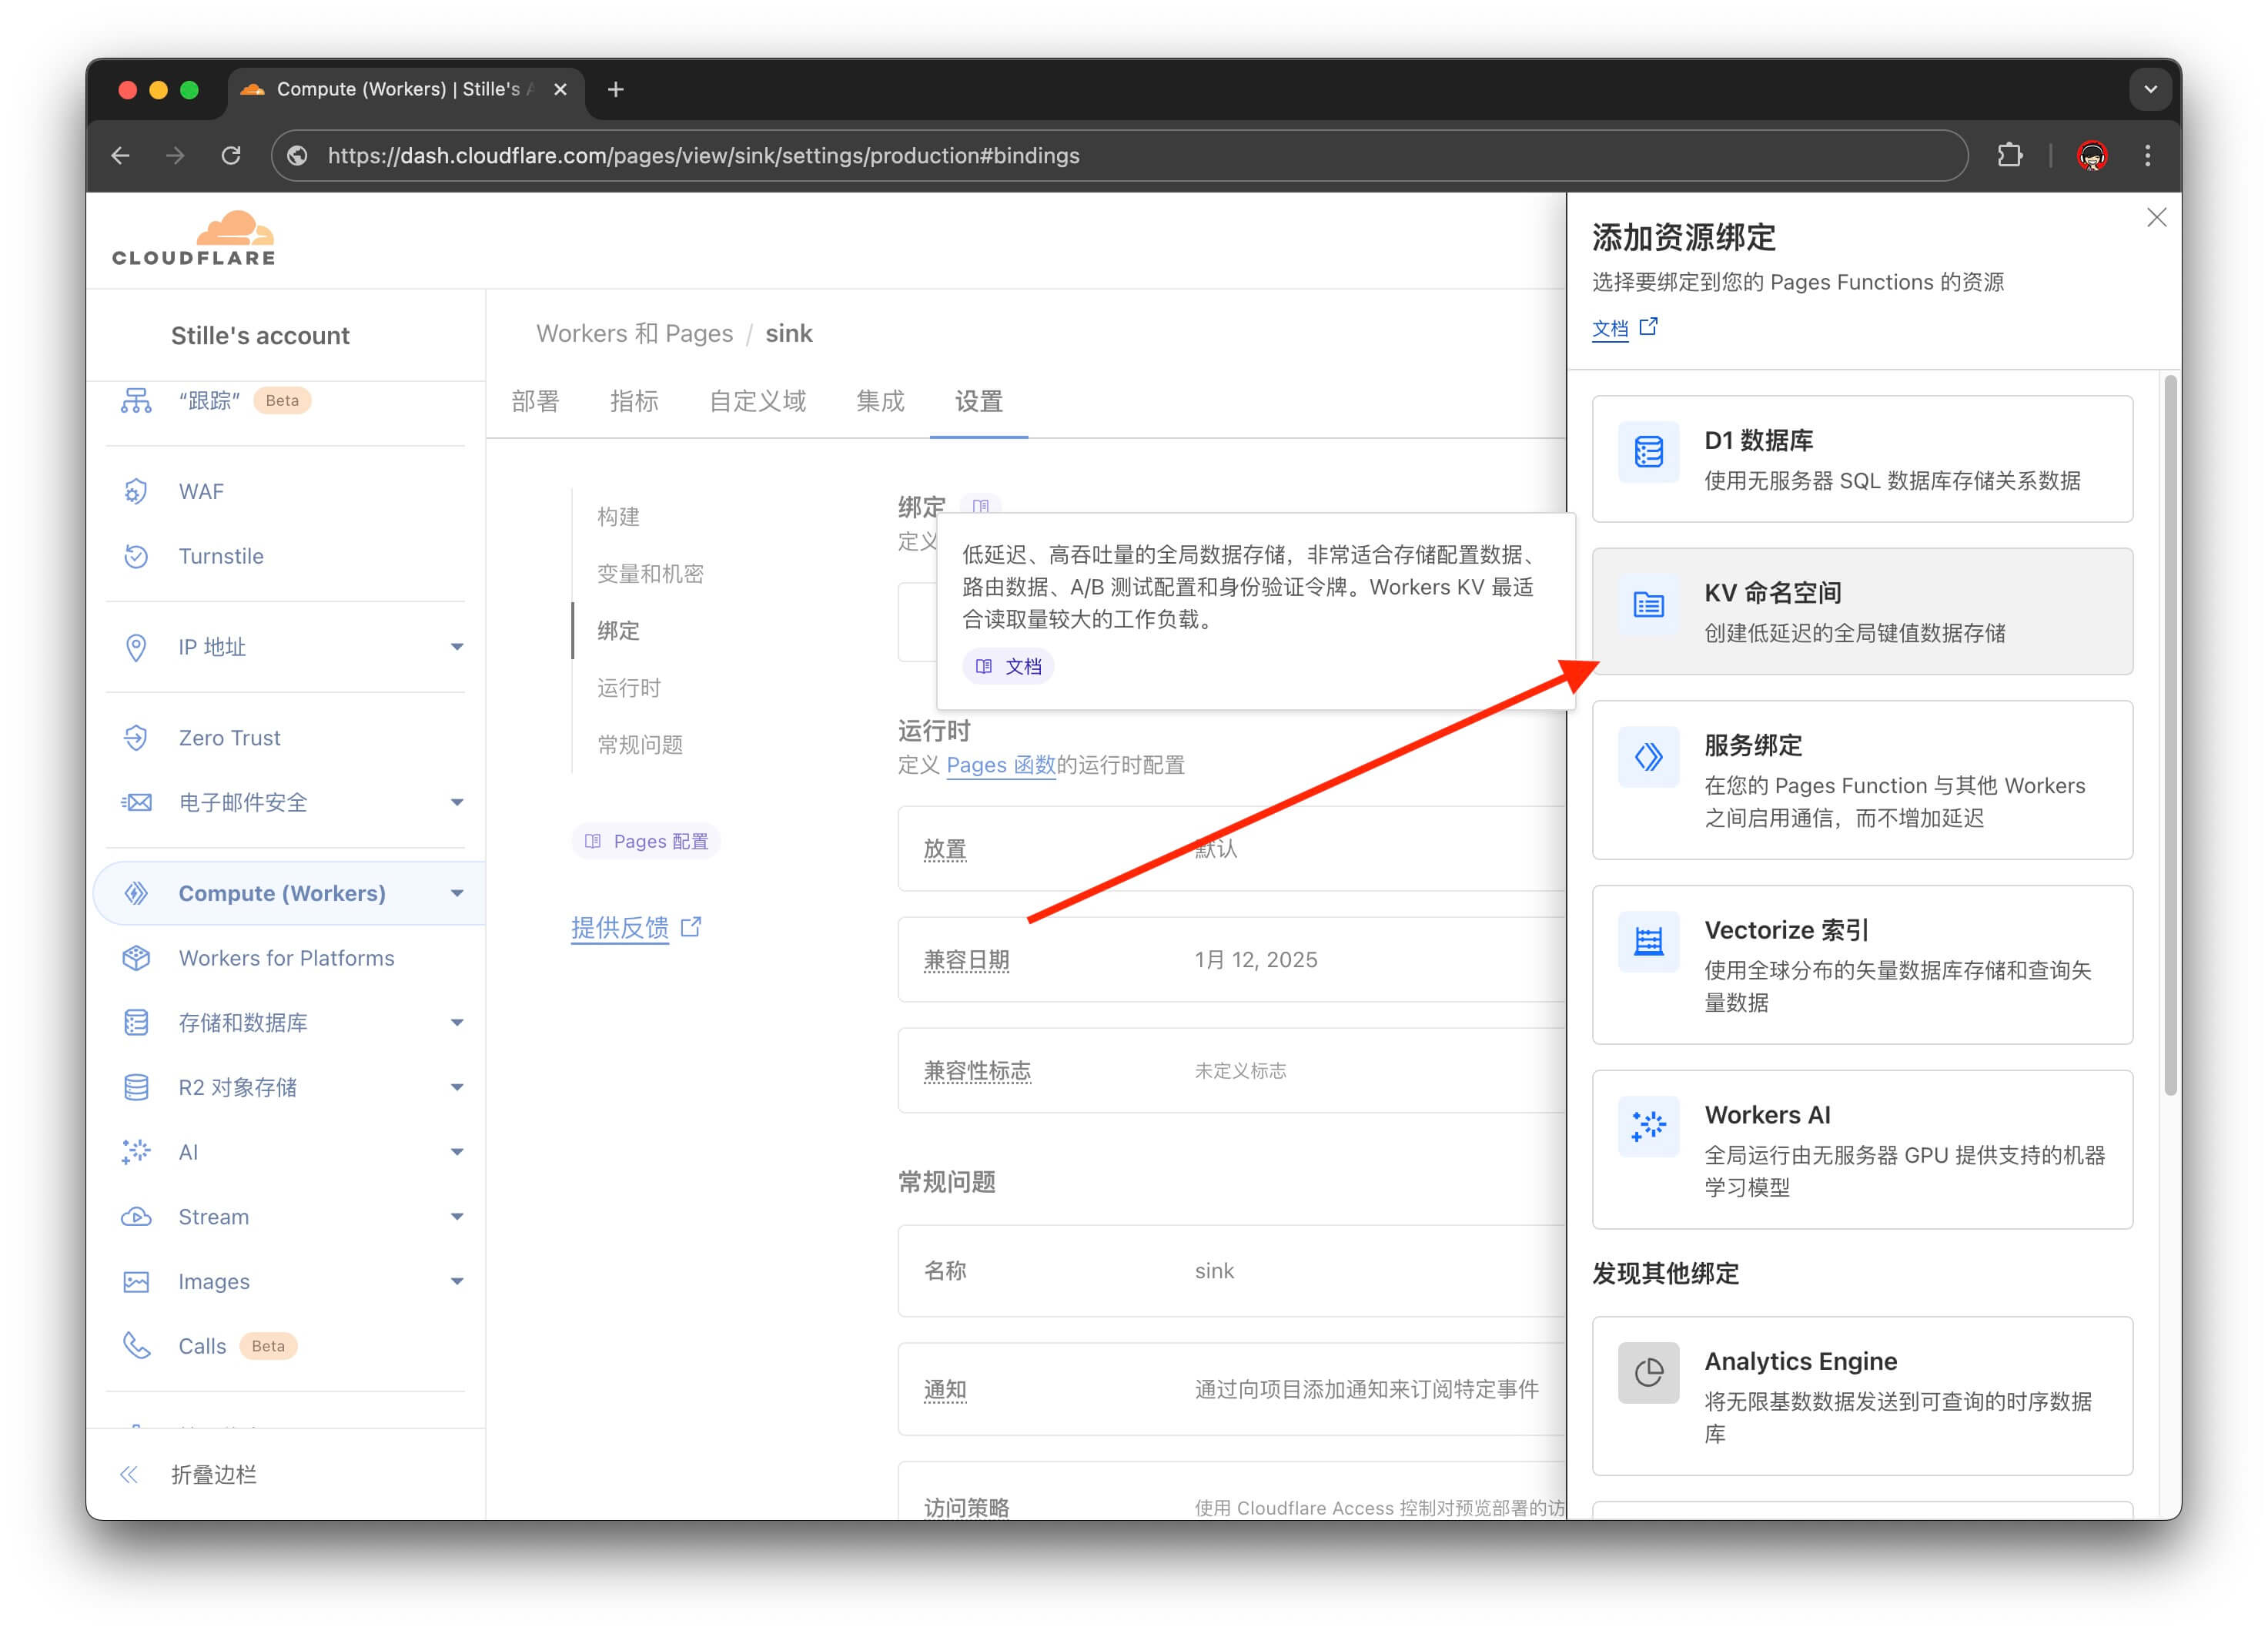Click the 文档 button in KV tooltip
The height and width of the screenshot is (1634, 2268).
pyautogui.click(x=1008, y=666)
